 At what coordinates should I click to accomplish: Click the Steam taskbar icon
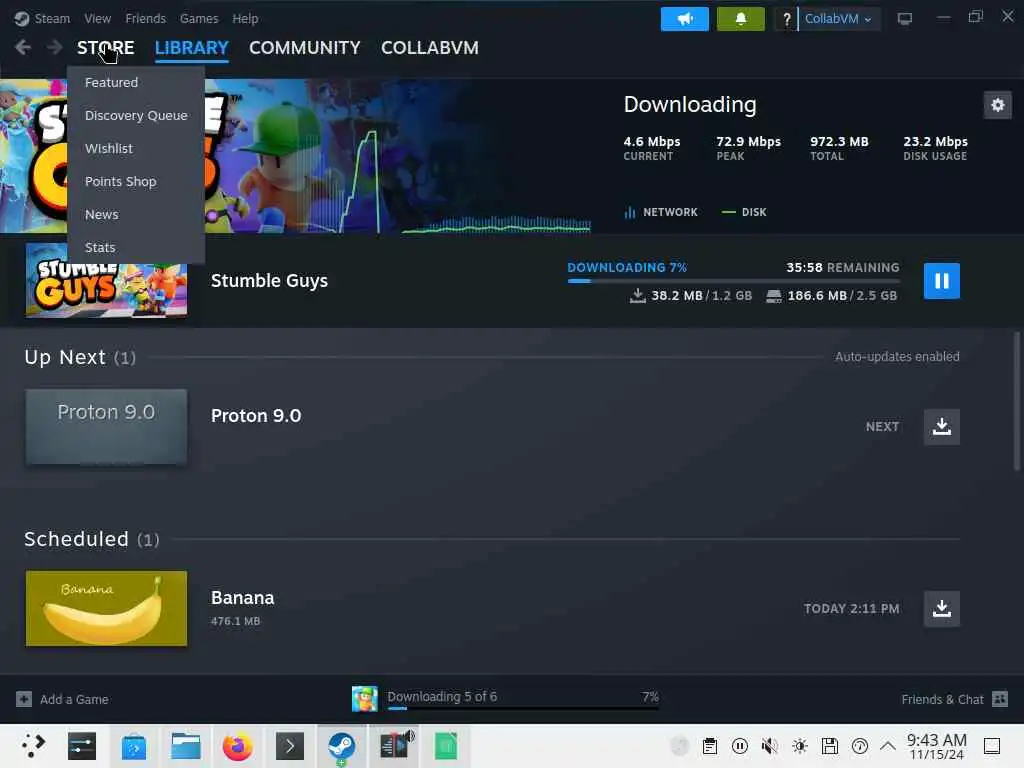coord(342,746)
